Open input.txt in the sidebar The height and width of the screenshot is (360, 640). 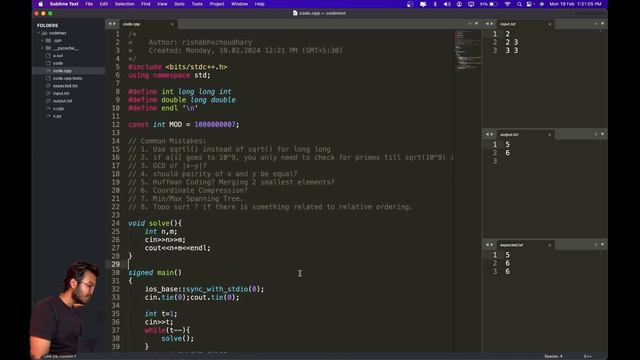(x=61, y=93)
